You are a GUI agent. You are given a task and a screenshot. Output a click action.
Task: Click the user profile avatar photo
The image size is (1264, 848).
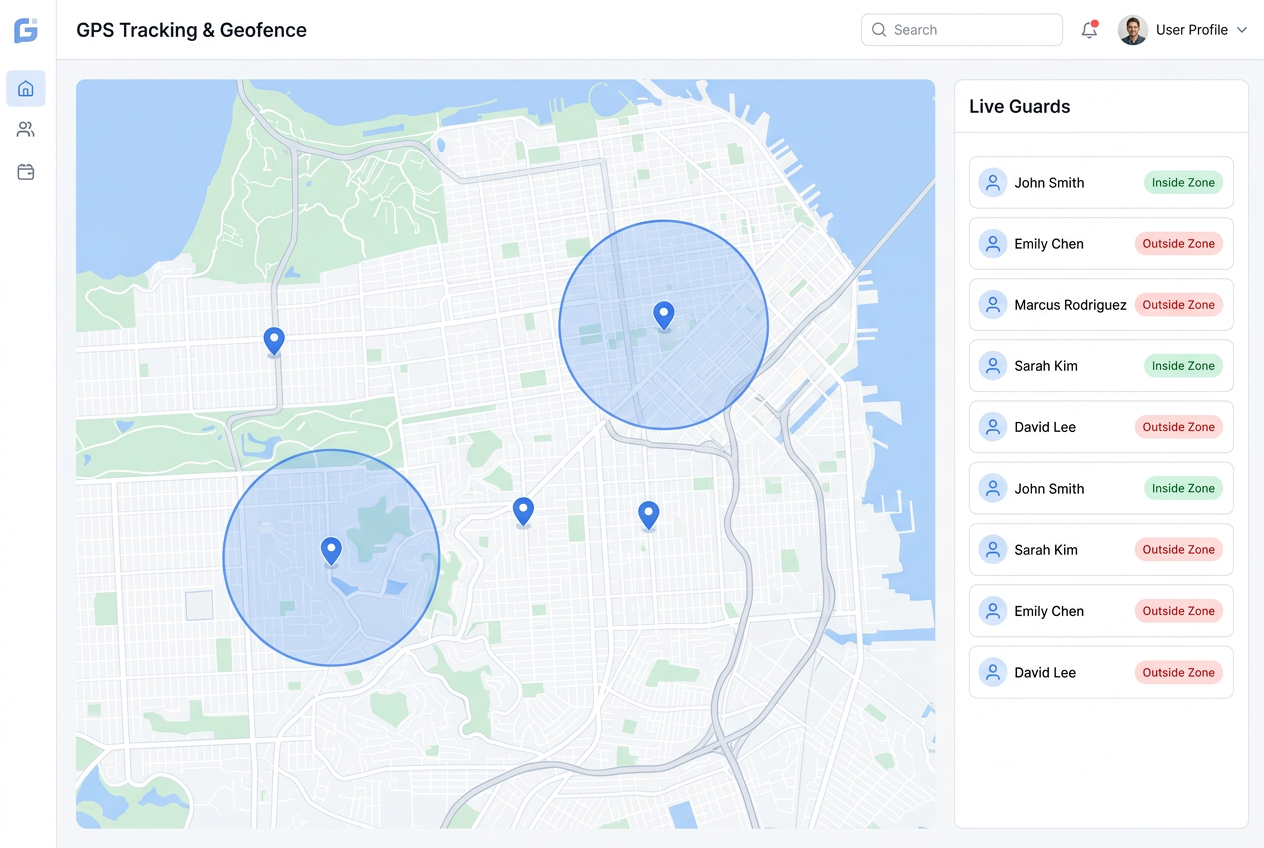tap(1132, 30)
